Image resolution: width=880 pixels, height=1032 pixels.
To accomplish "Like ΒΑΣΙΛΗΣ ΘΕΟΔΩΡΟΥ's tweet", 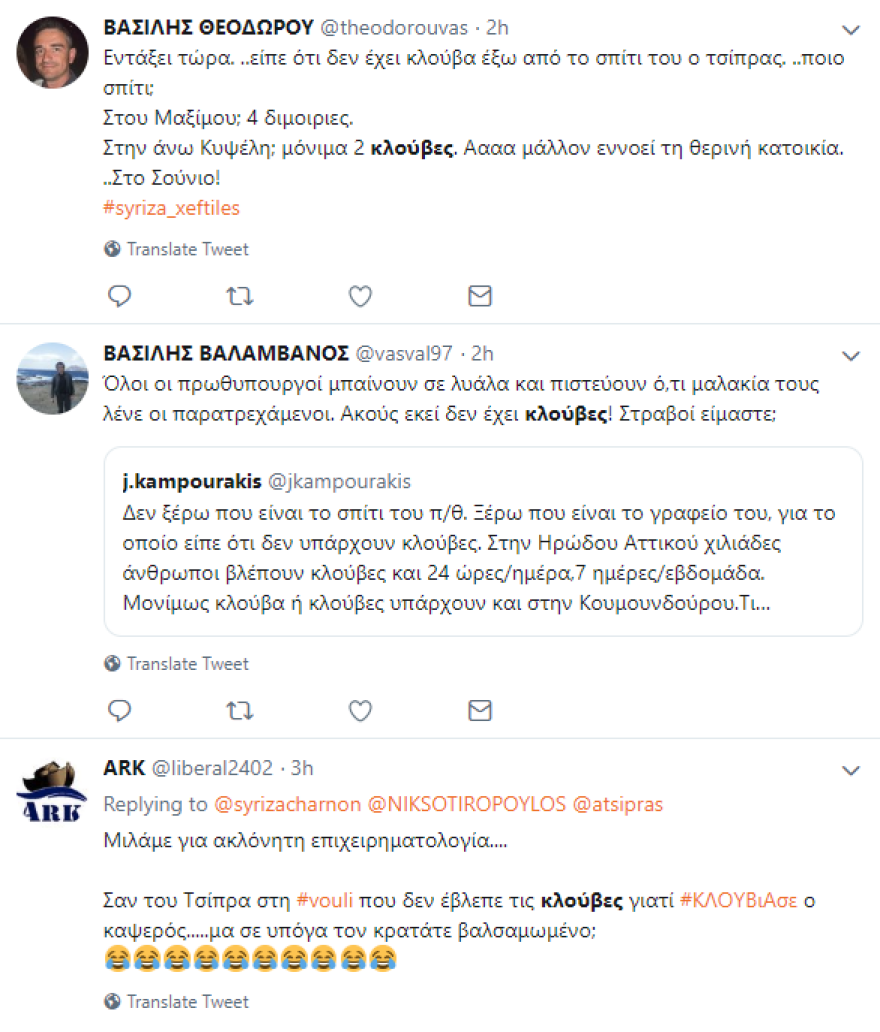I will [x=359, y=296].
